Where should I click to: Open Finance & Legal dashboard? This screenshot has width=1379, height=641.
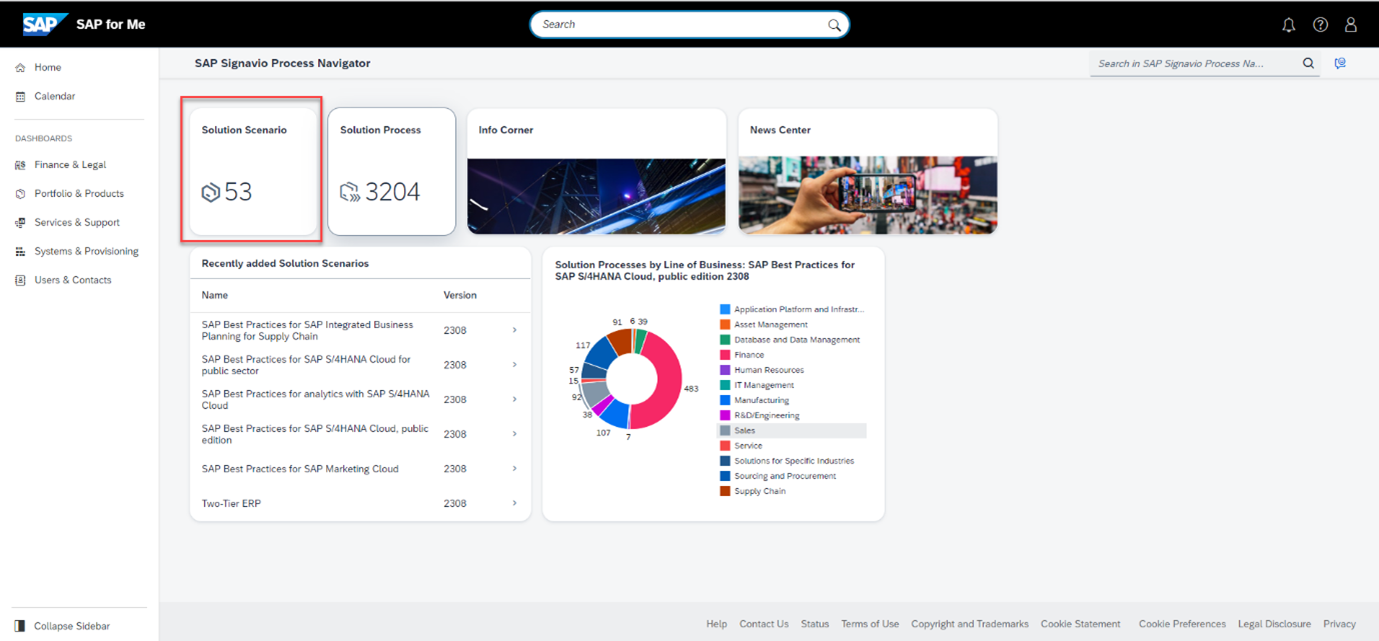[70, 165]
